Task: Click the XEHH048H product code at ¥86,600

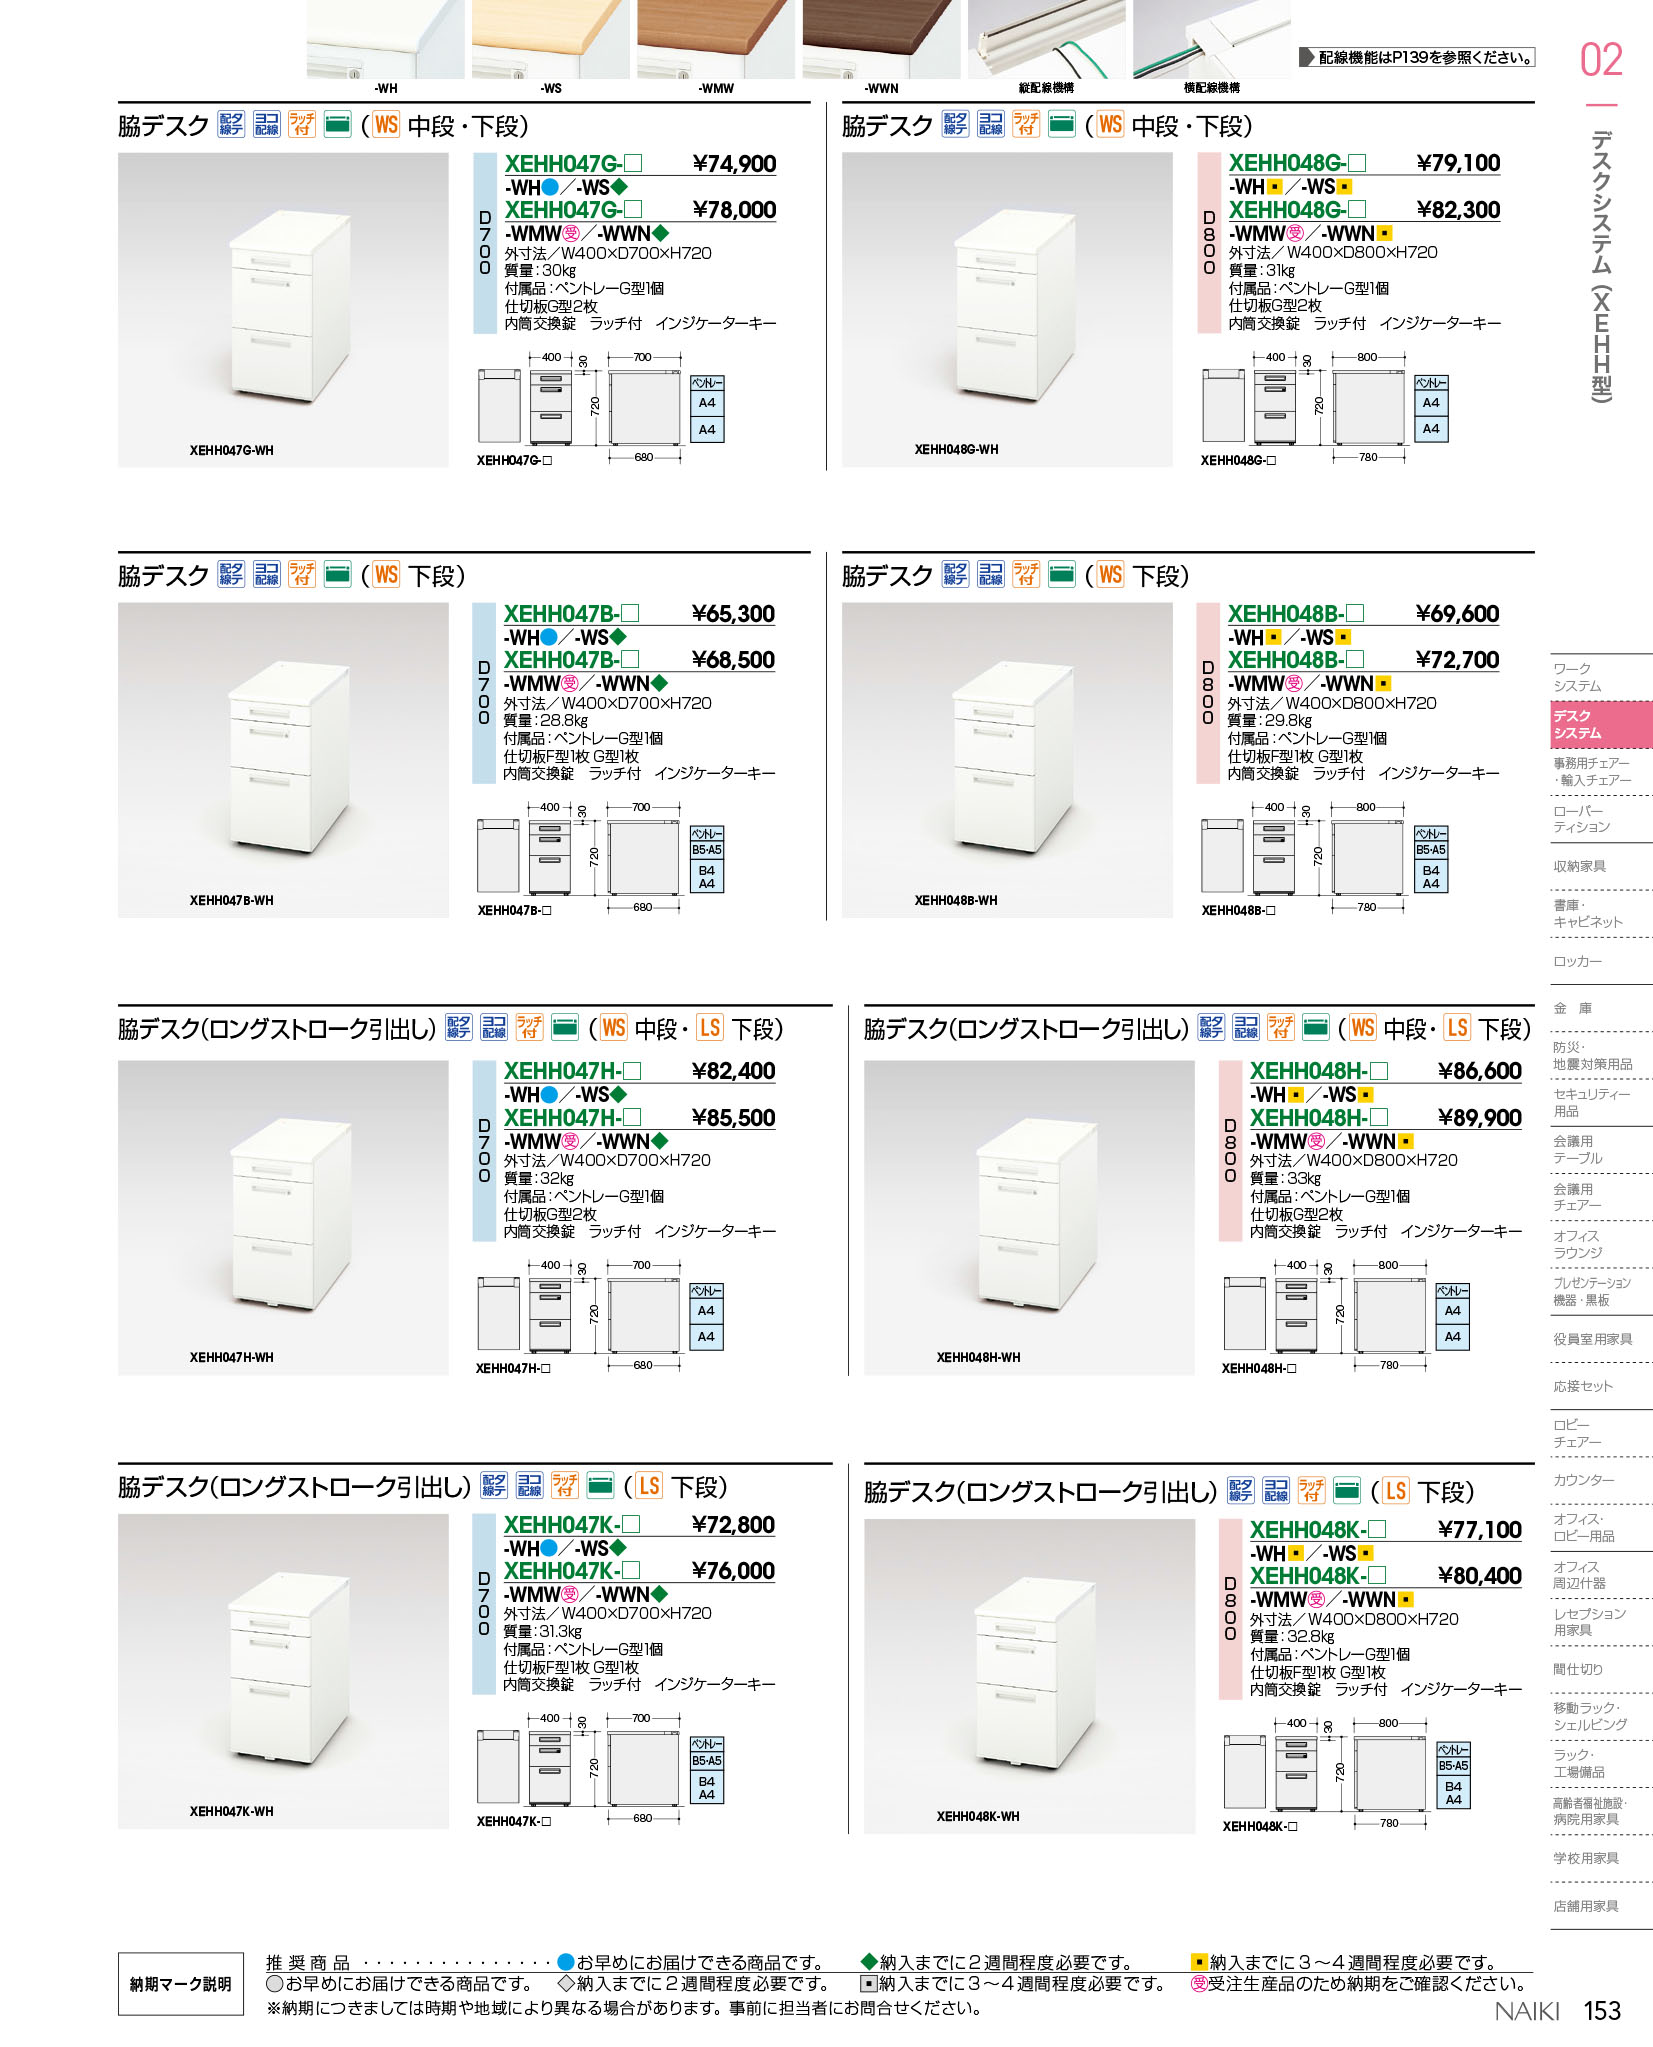Action: [1308, 1071]
